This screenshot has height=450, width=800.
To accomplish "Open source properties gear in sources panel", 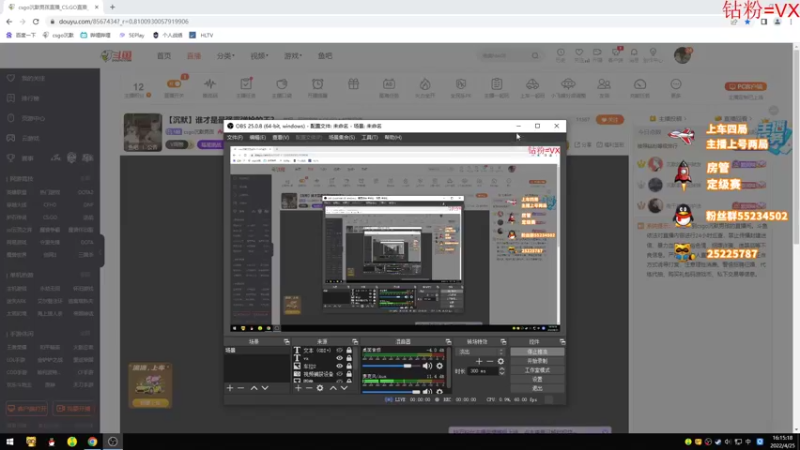I will 320,388.
